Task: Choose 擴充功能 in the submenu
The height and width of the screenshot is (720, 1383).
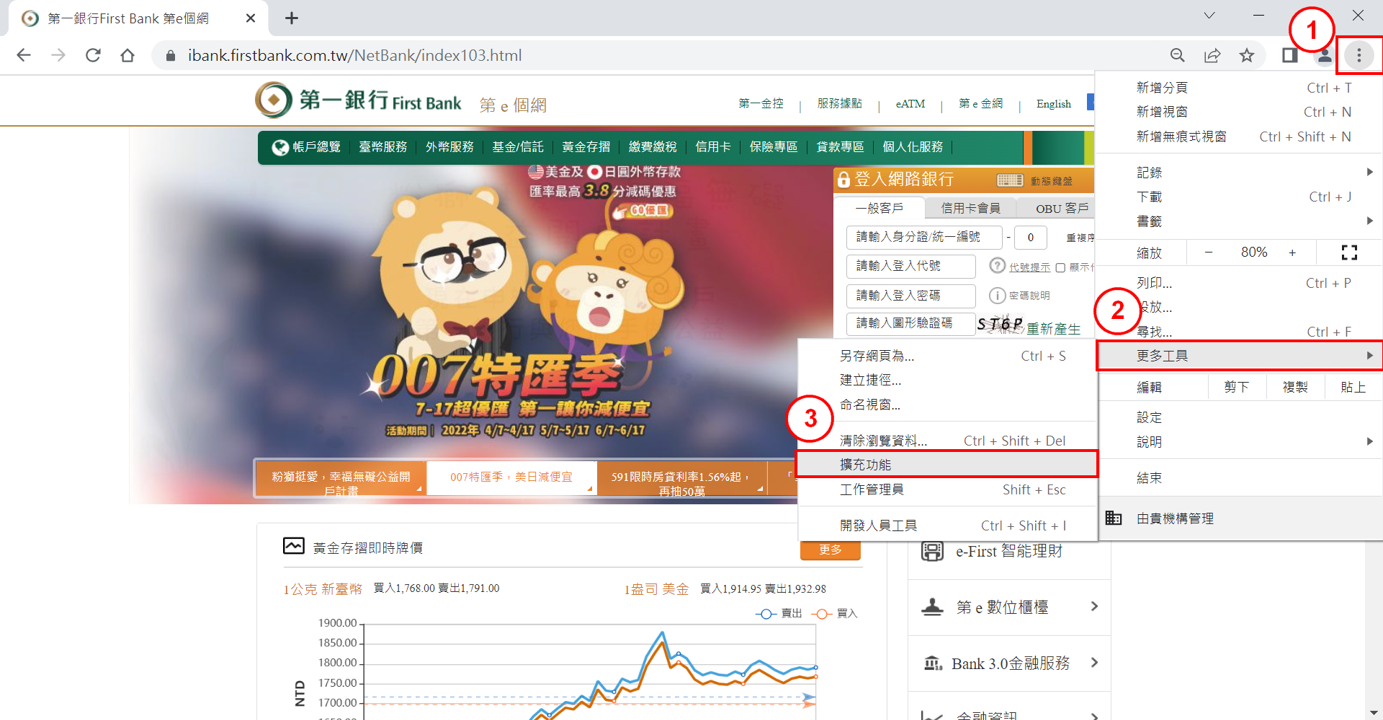Action: (947, 465)
